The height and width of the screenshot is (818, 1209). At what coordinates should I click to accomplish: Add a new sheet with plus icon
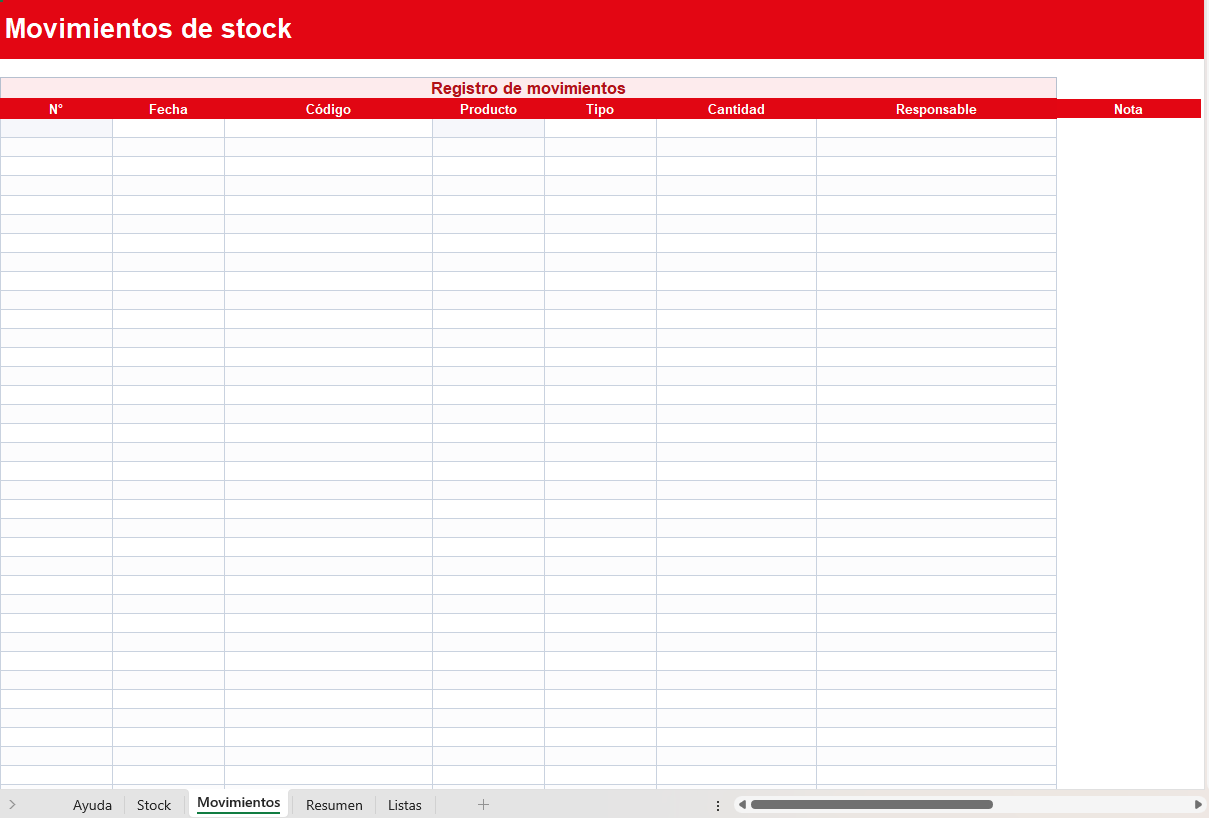click(483, 804)
